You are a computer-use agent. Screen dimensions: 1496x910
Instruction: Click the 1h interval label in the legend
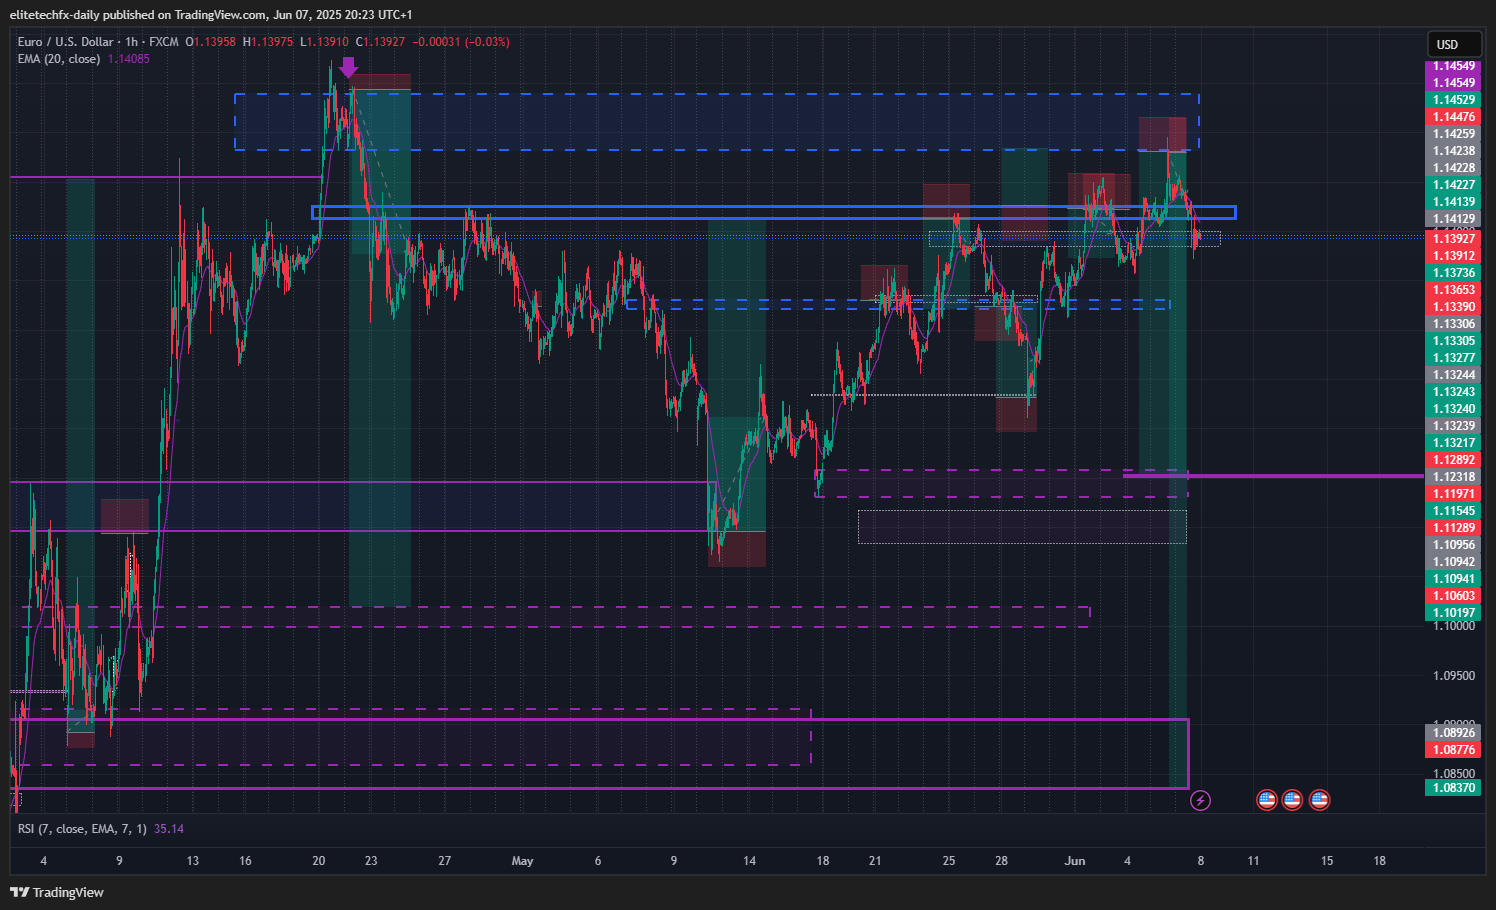coord(131,42)
